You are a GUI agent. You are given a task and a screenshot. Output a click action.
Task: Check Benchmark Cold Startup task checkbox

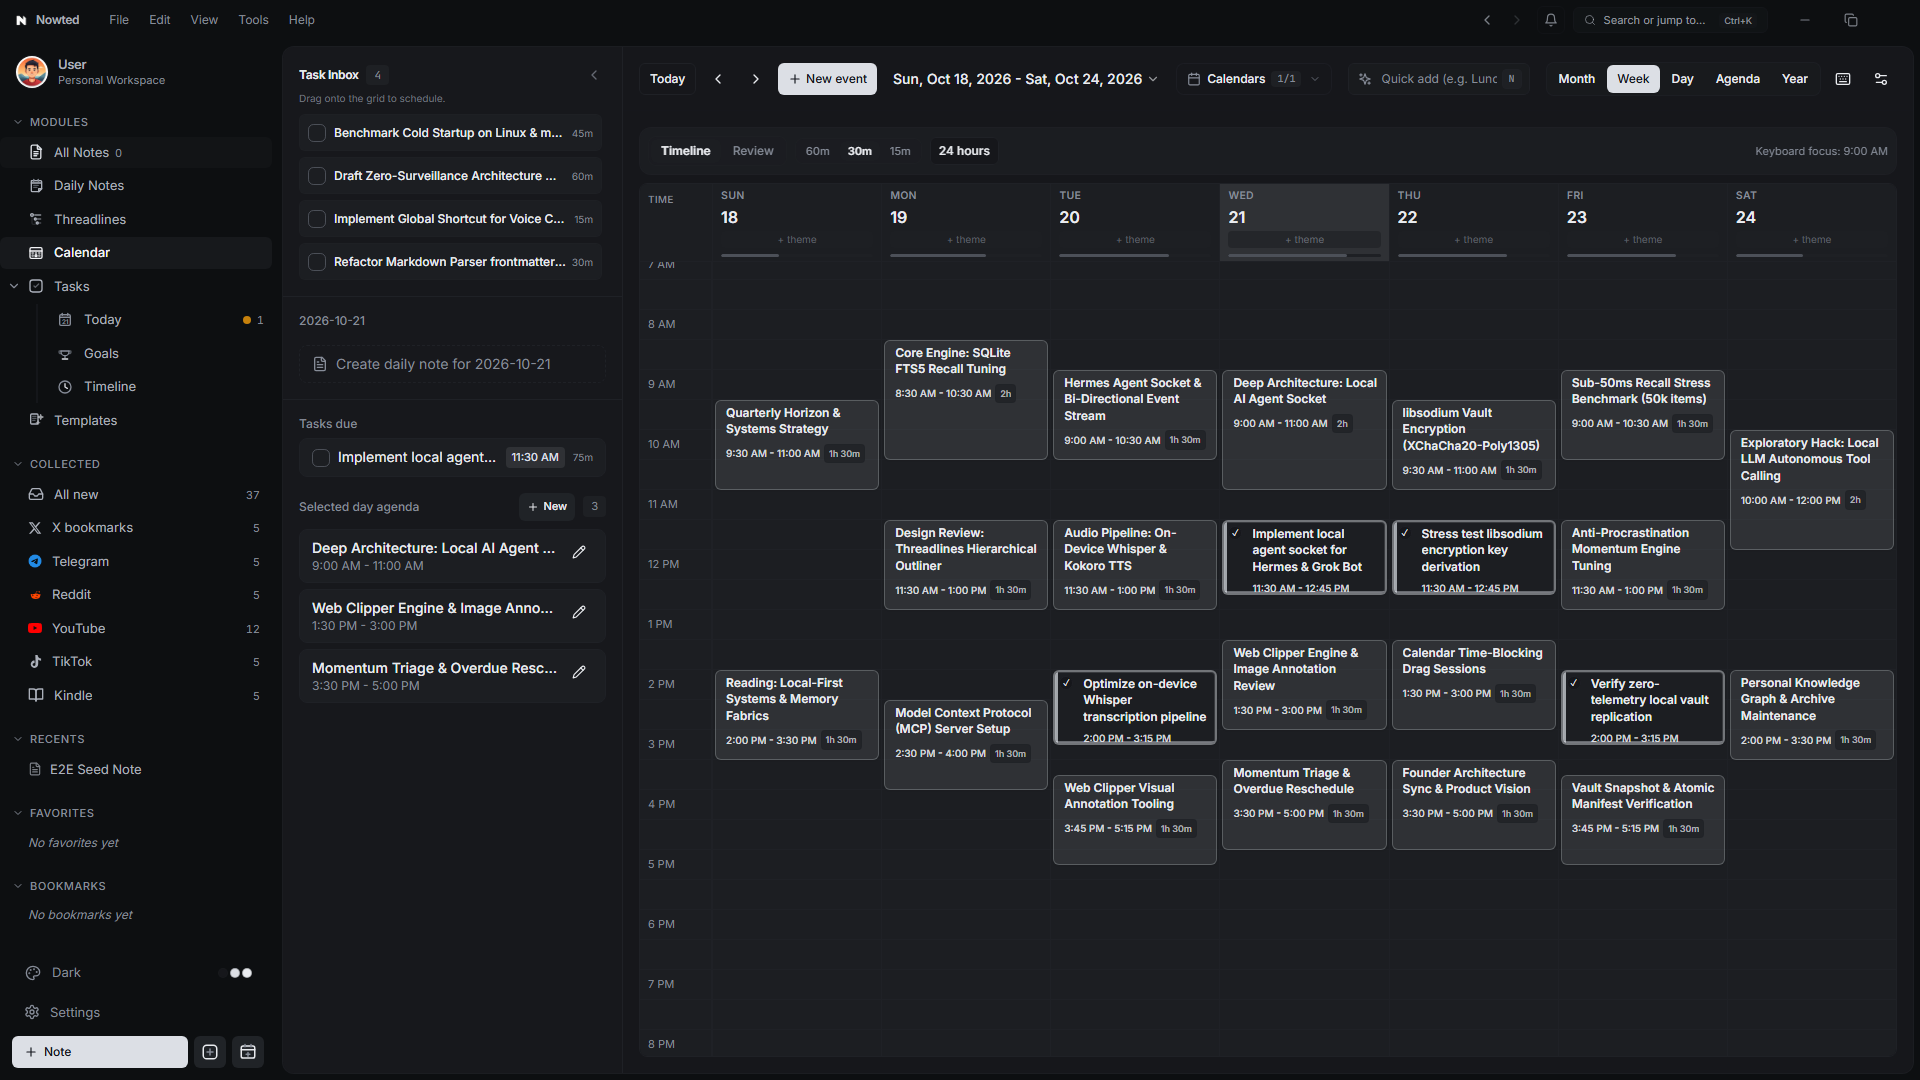[x=317, y=133]
